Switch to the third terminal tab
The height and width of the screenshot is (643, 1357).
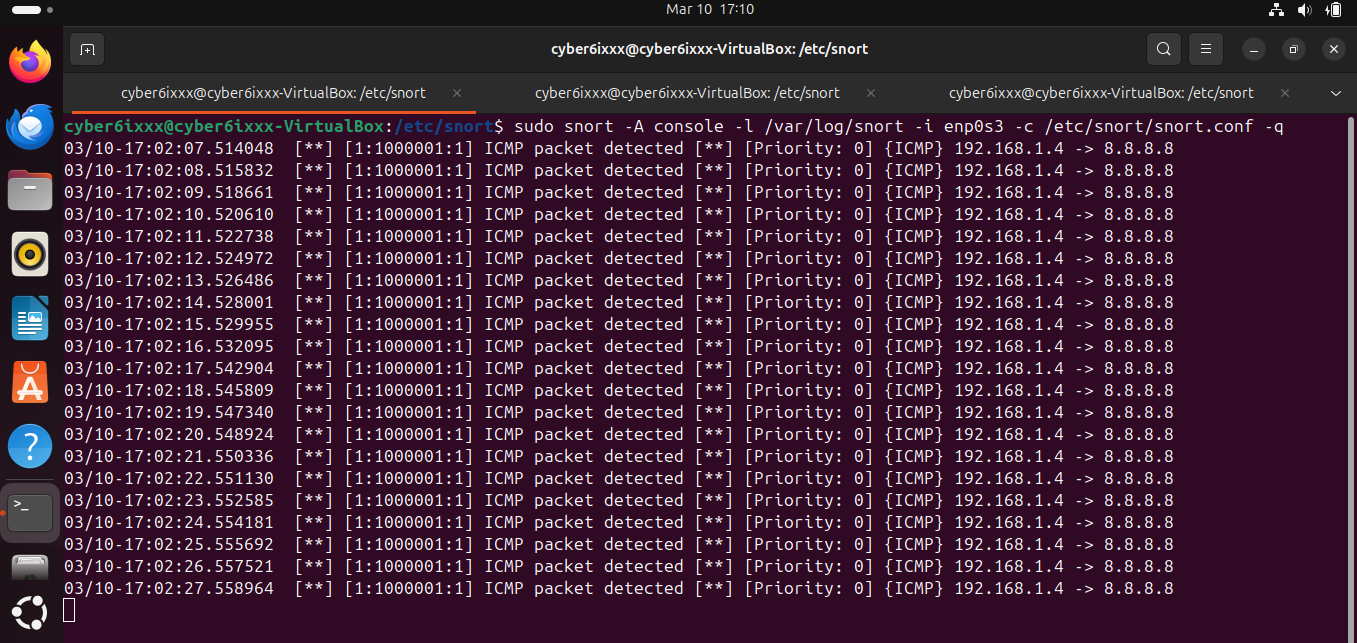pos(1101,93)
